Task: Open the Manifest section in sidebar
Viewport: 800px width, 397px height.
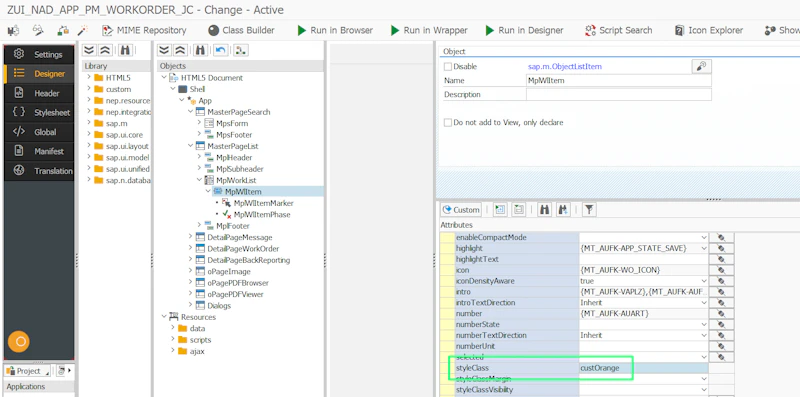Action: [40, 152]
